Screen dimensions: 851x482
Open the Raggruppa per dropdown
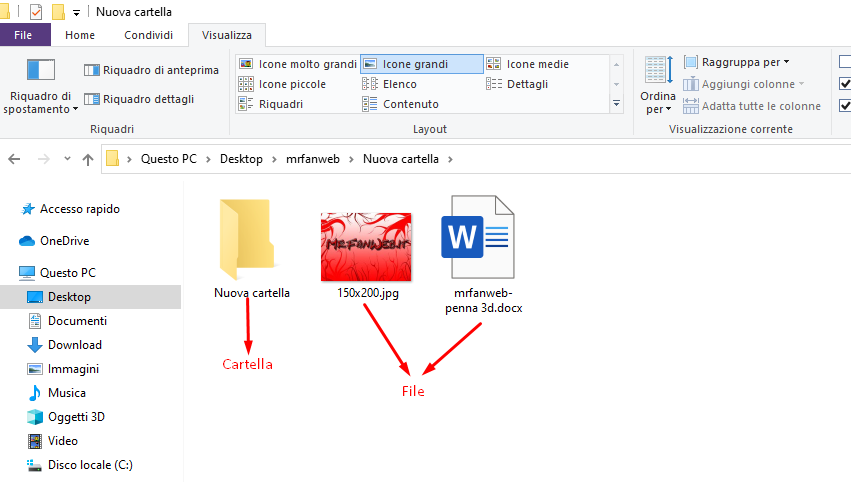737,62
